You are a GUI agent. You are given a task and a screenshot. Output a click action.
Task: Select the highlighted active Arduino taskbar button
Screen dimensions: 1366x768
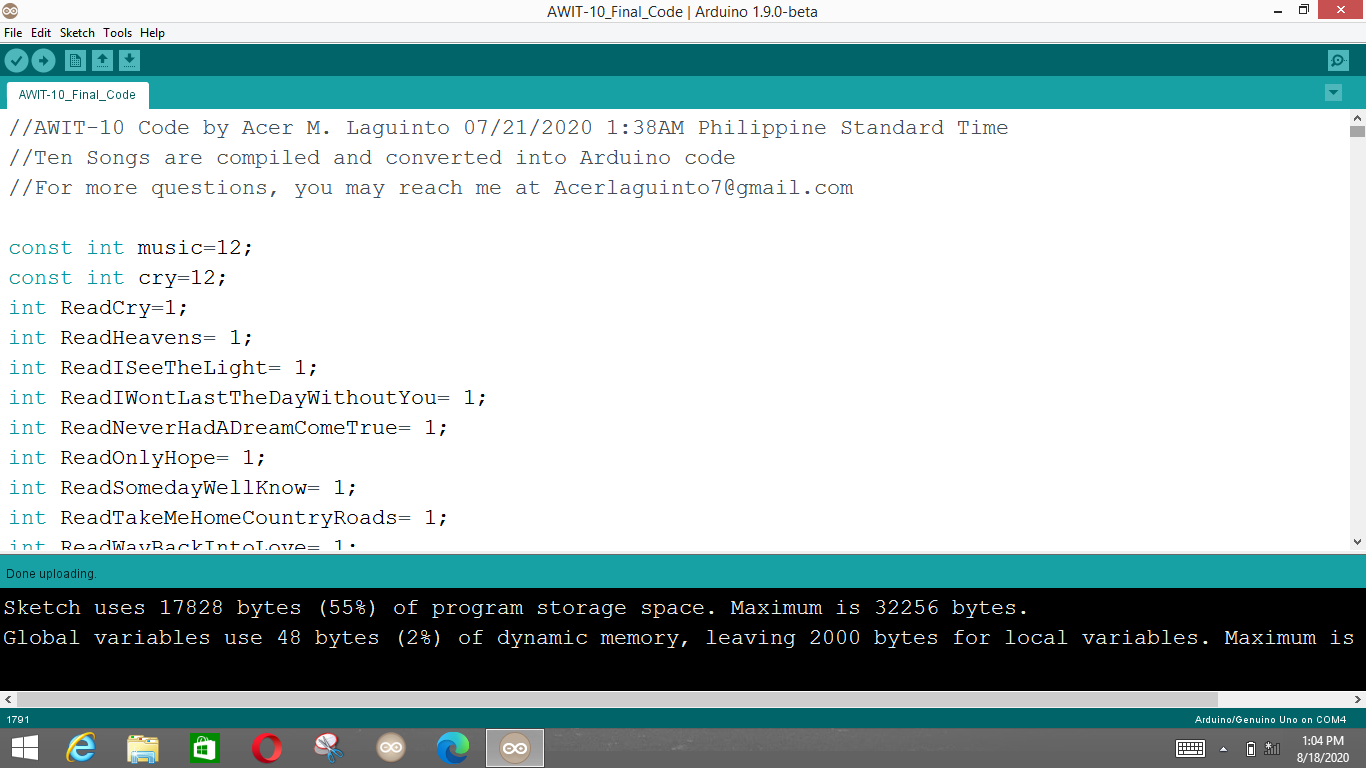(515, 748)
